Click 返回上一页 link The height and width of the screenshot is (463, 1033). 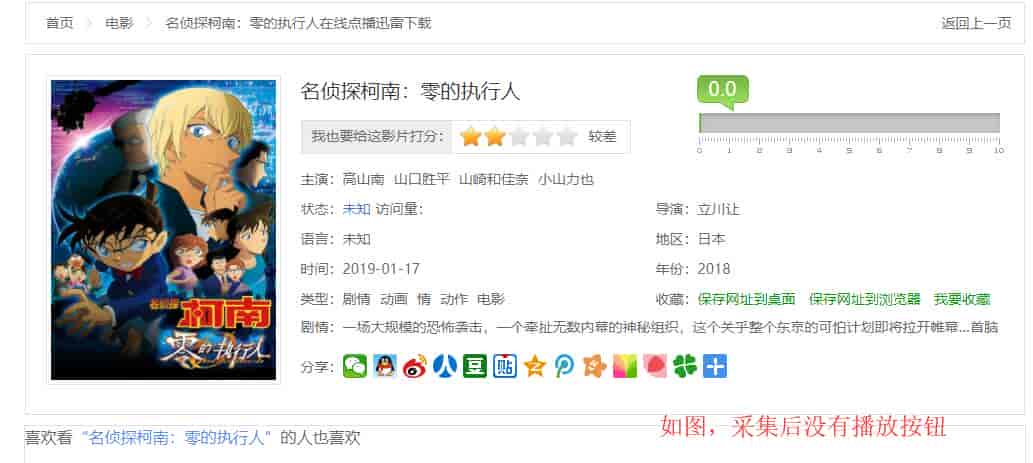pyautogui.click(x=976, y=24)
